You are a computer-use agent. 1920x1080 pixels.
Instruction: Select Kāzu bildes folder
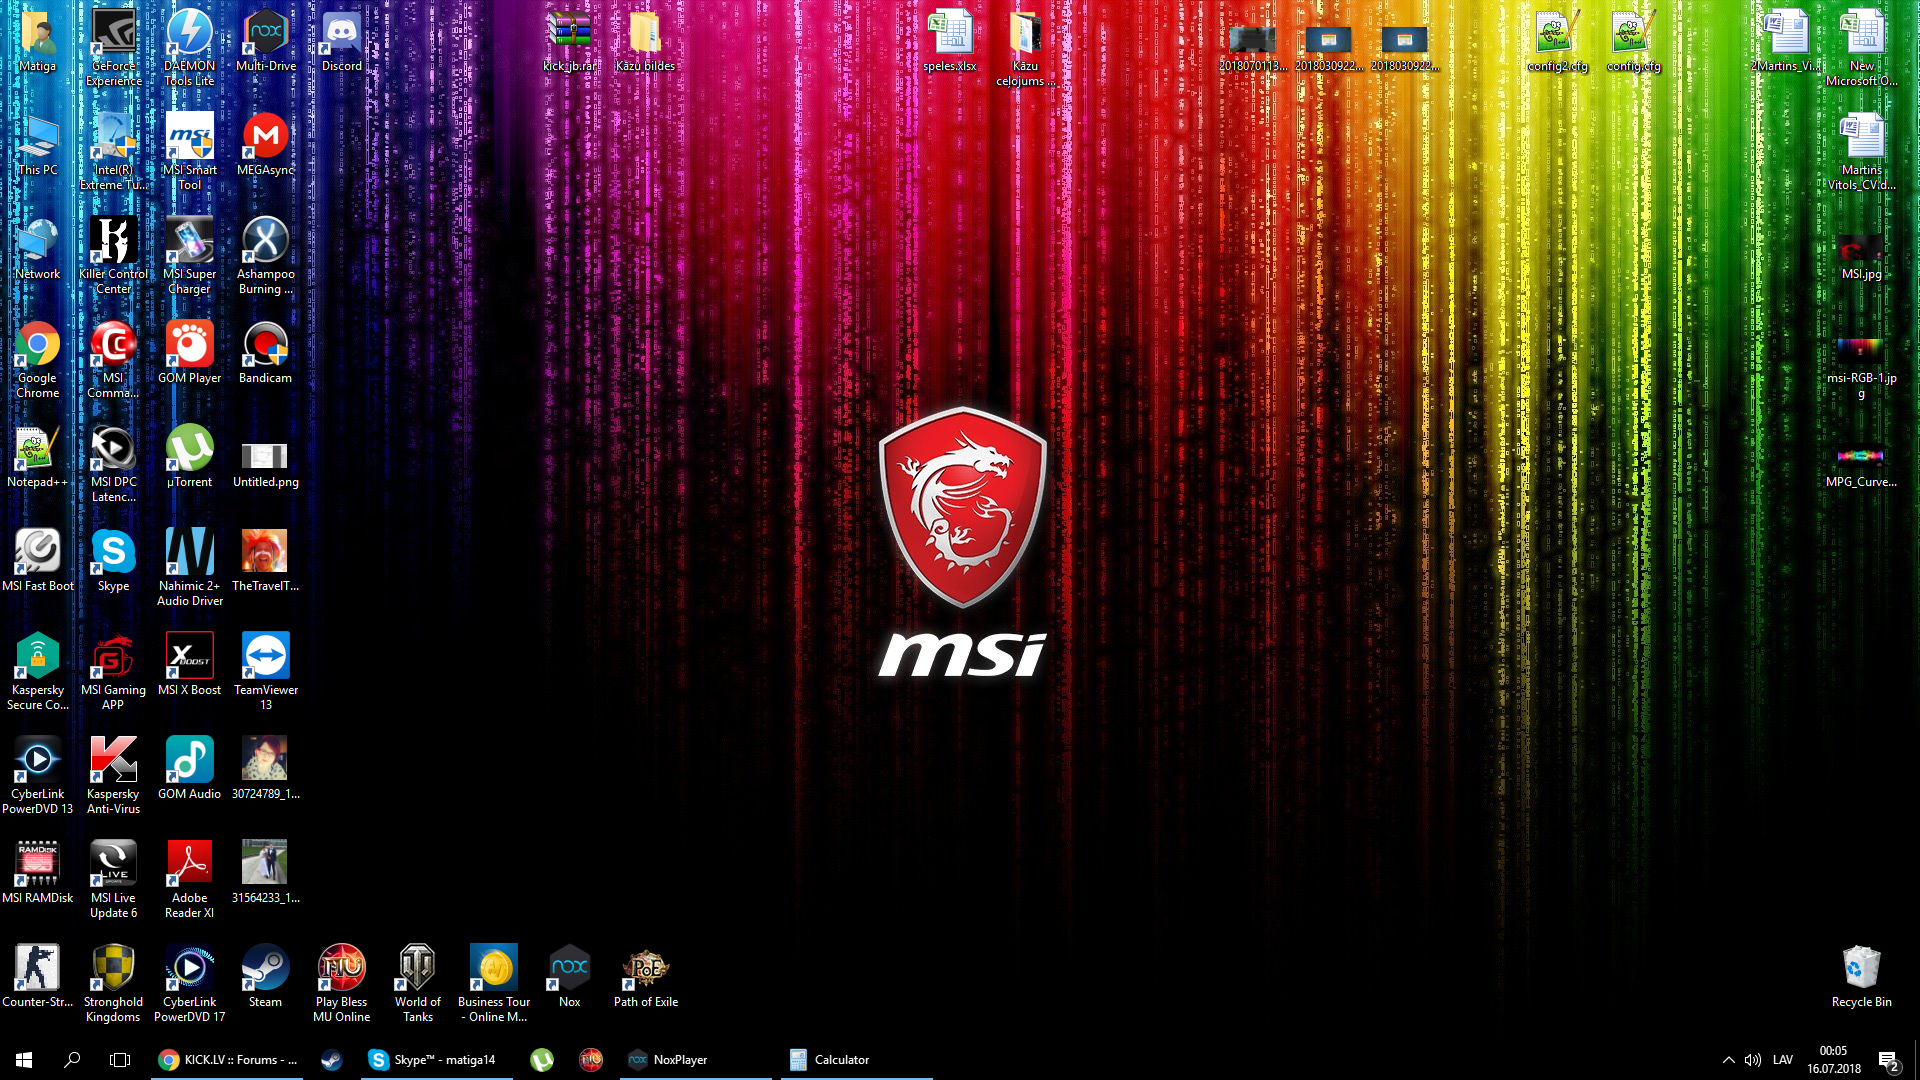[x=645, y=40]
